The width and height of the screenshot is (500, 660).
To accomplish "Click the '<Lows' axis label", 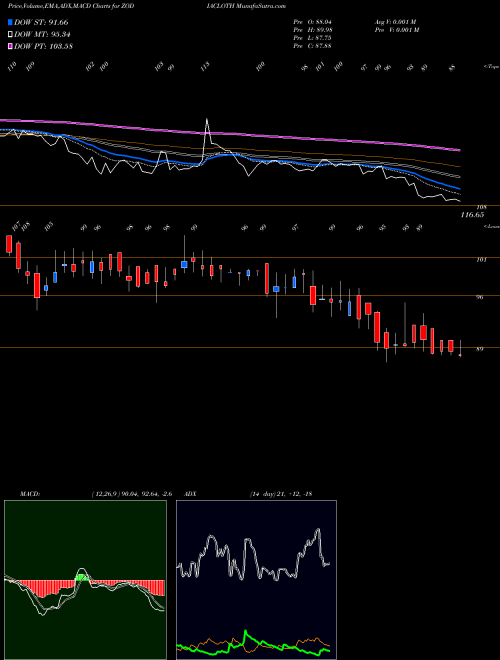I will [x=491, y=226].
